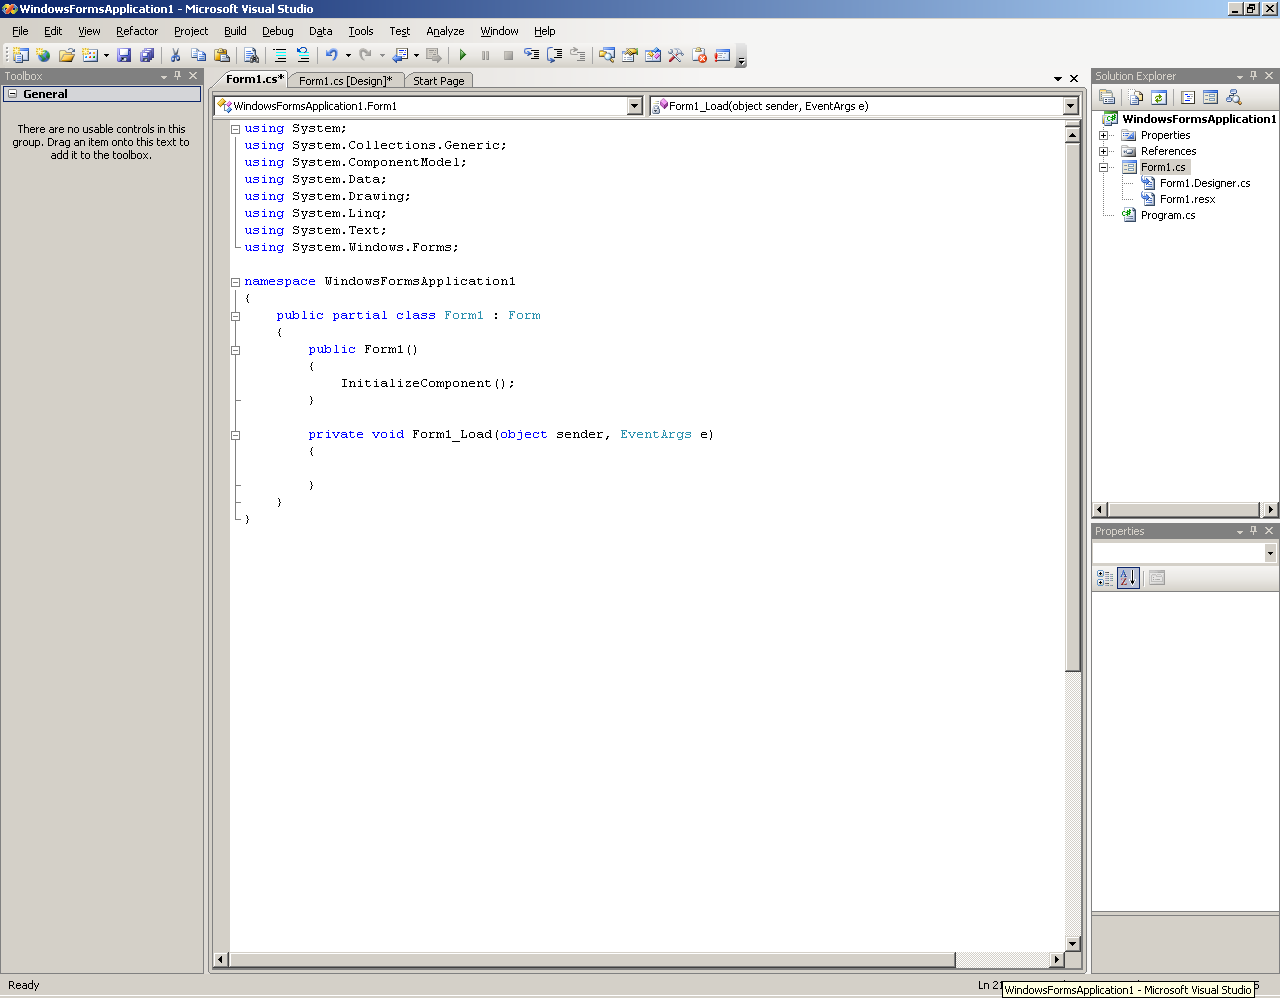Cut the selection using the scissors icon
Image resolution: width=1280 pixels, height=998 pixels.
point(175,55)
